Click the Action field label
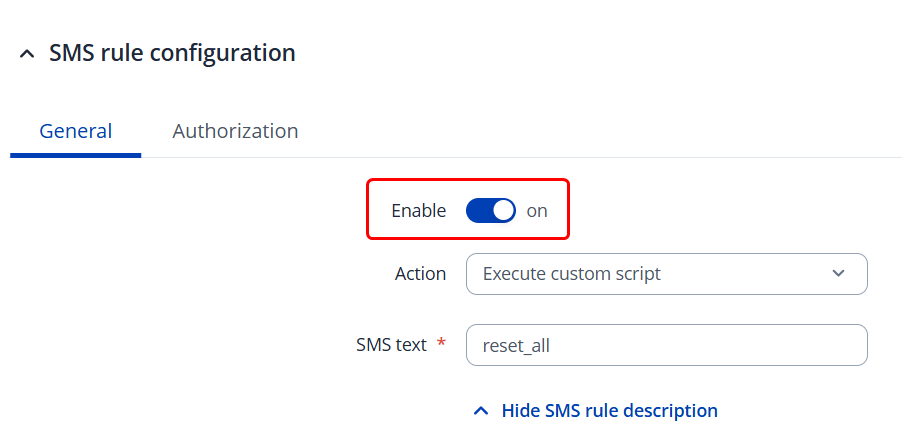The image size is (902, 446). click(x=420, y=274)
